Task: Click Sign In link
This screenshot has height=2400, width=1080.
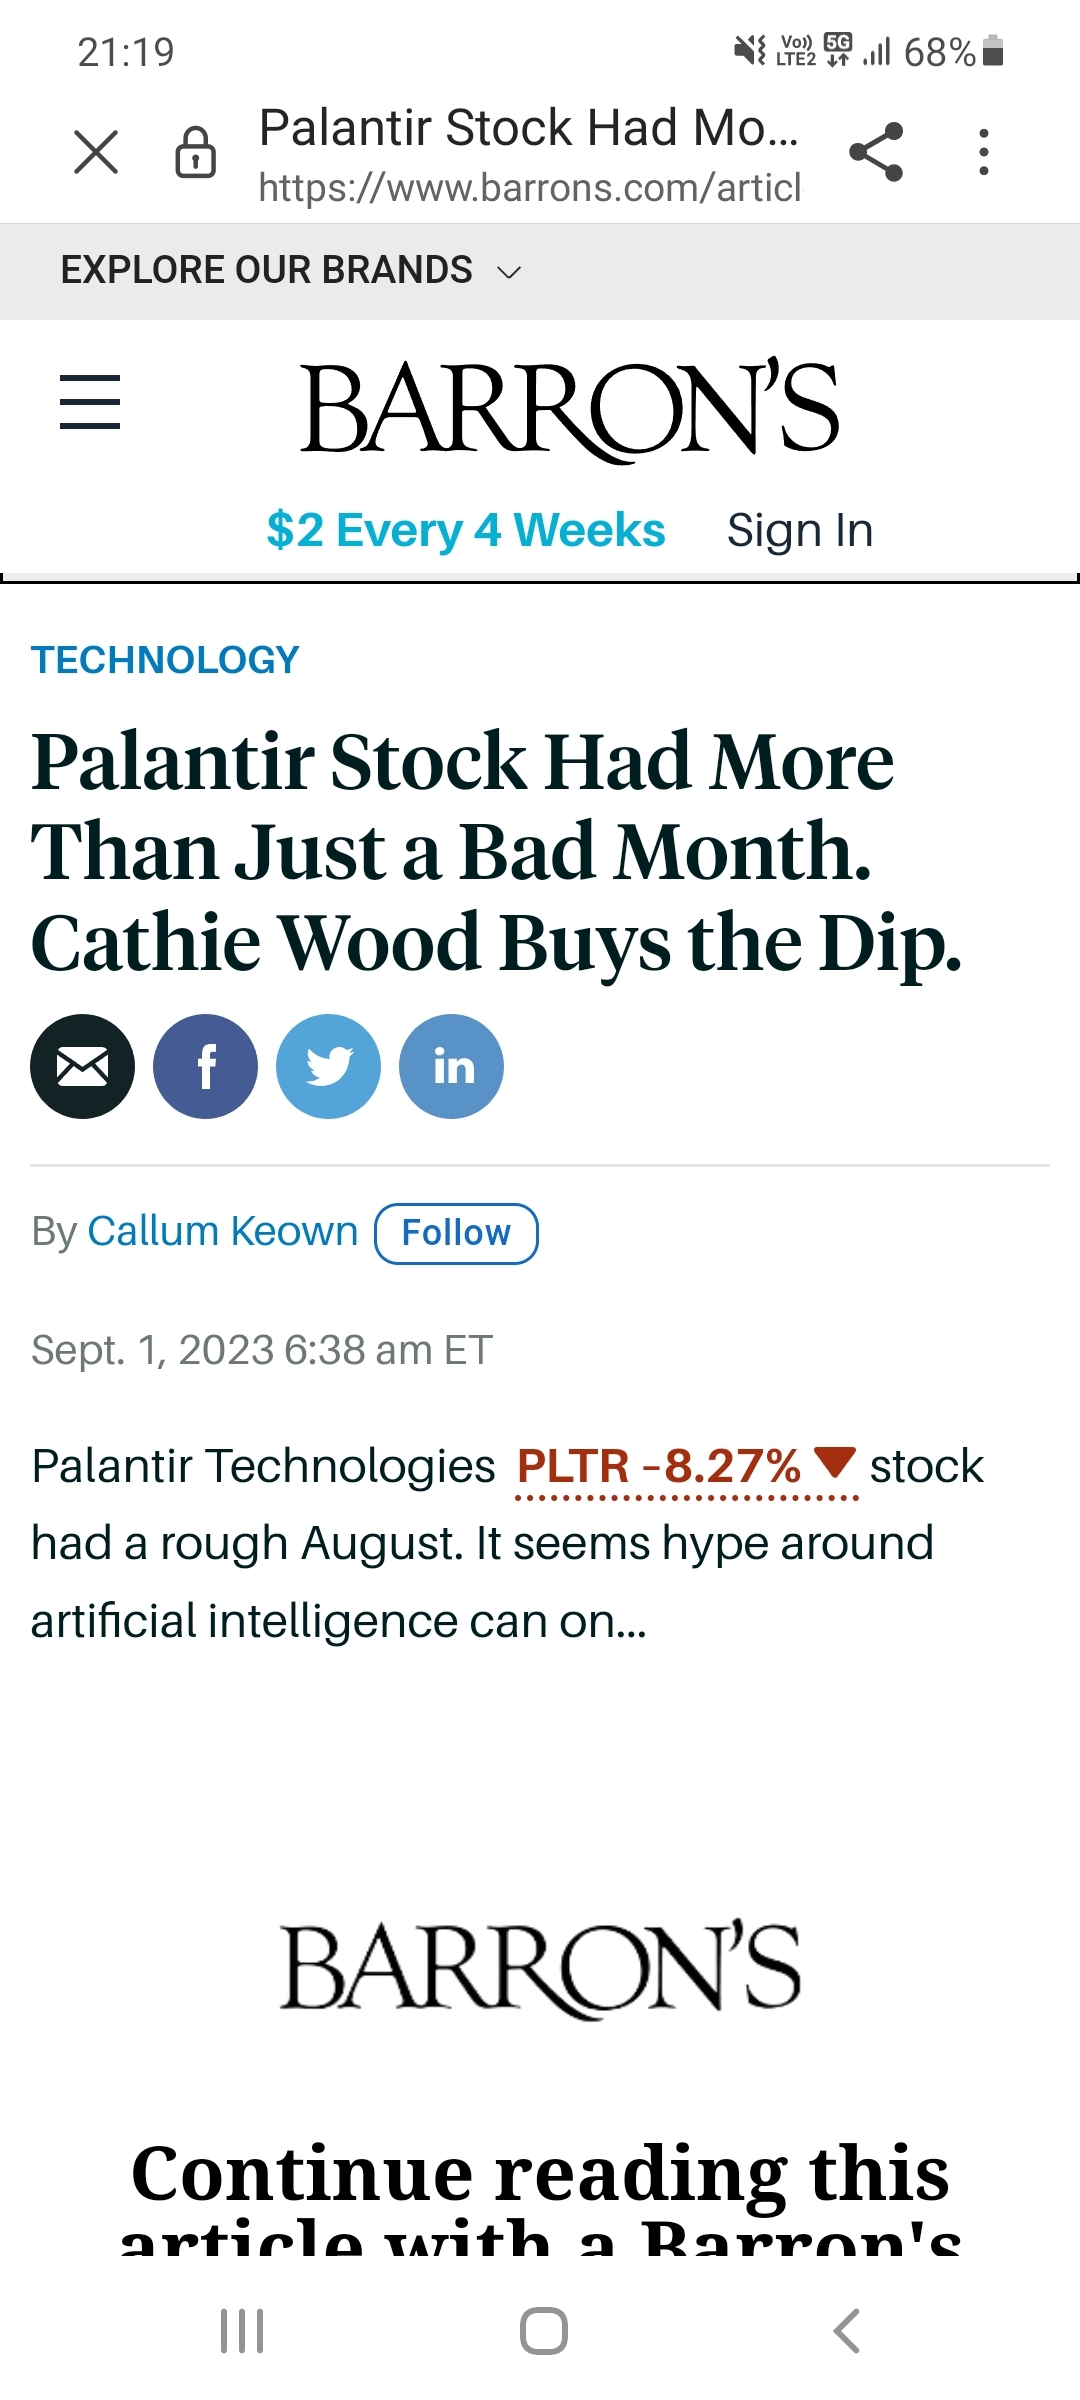Action: pyautogui.click(x=800, y=530)
